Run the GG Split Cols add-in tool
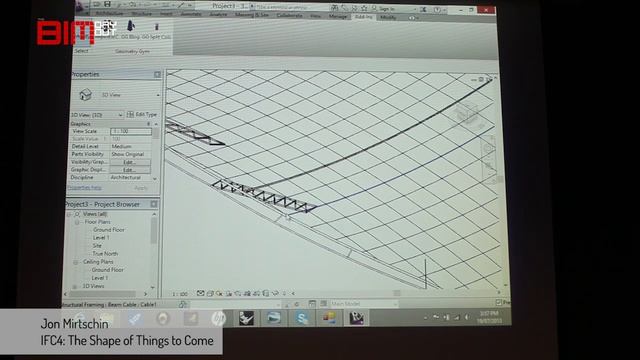 coord(156,31)
